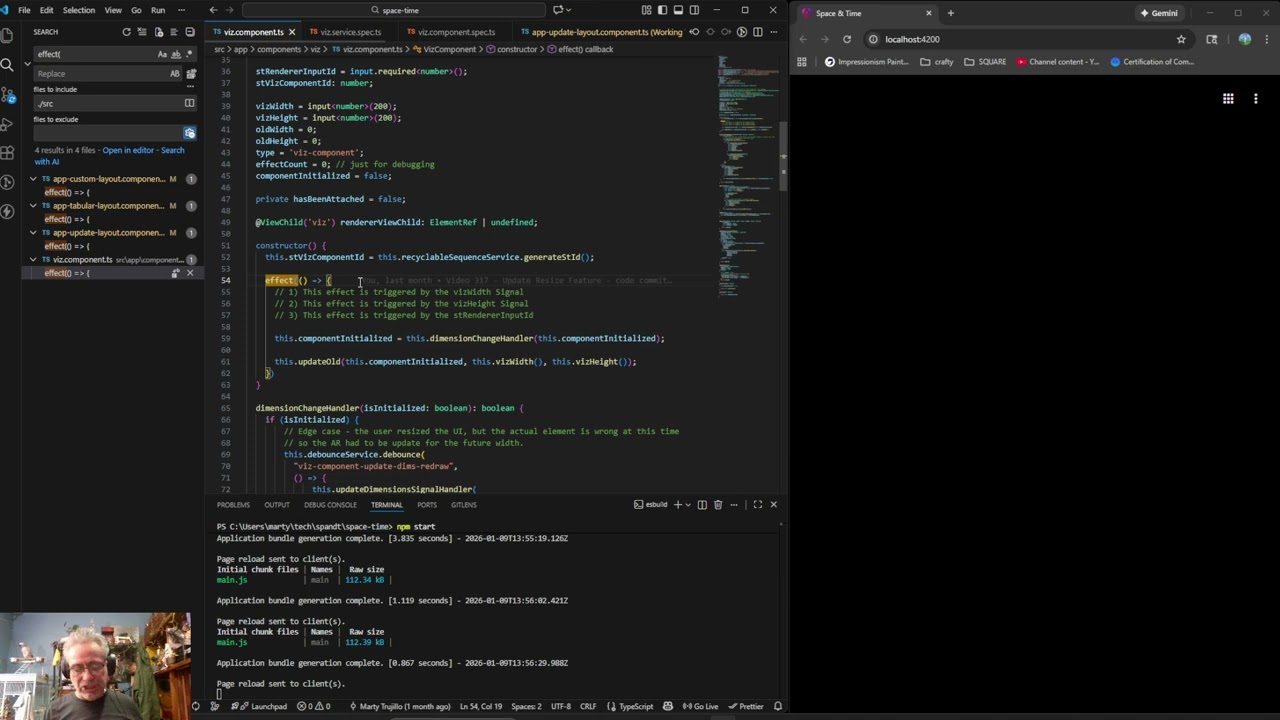Toggle Match Whole Word in search box
Image resolution: width=1280 pixels, height=720 pixels.
pyautogui.click(x=176, y=54)
